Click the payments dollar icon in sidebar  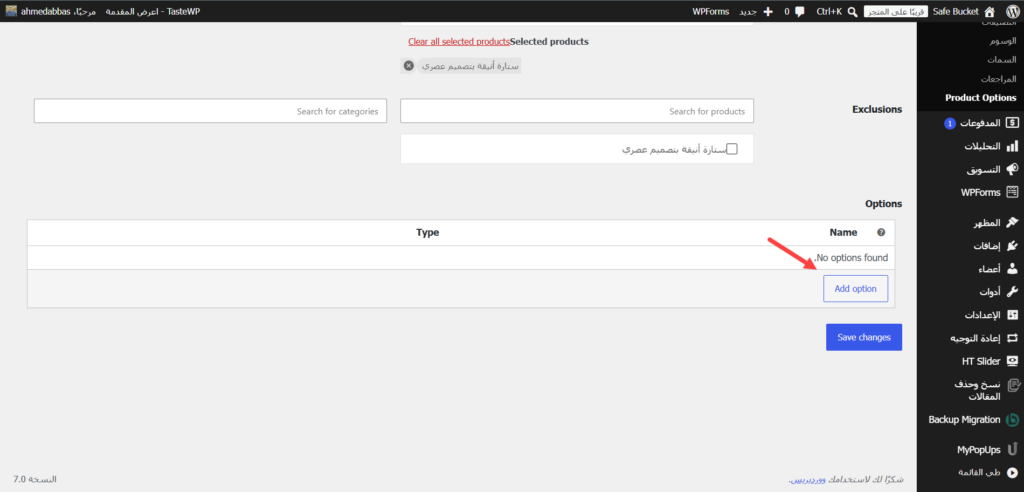[x=1012, y=123]
